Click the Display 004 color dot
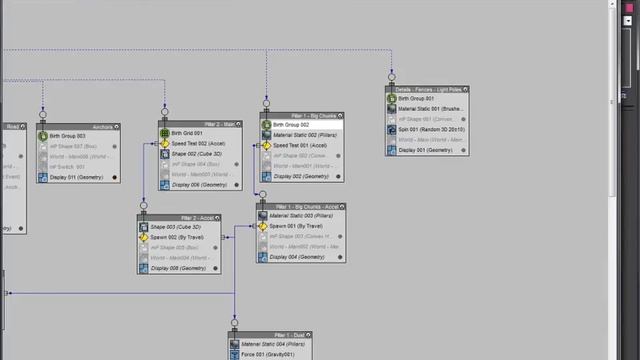The image size is (640, 360). (340, 257)
